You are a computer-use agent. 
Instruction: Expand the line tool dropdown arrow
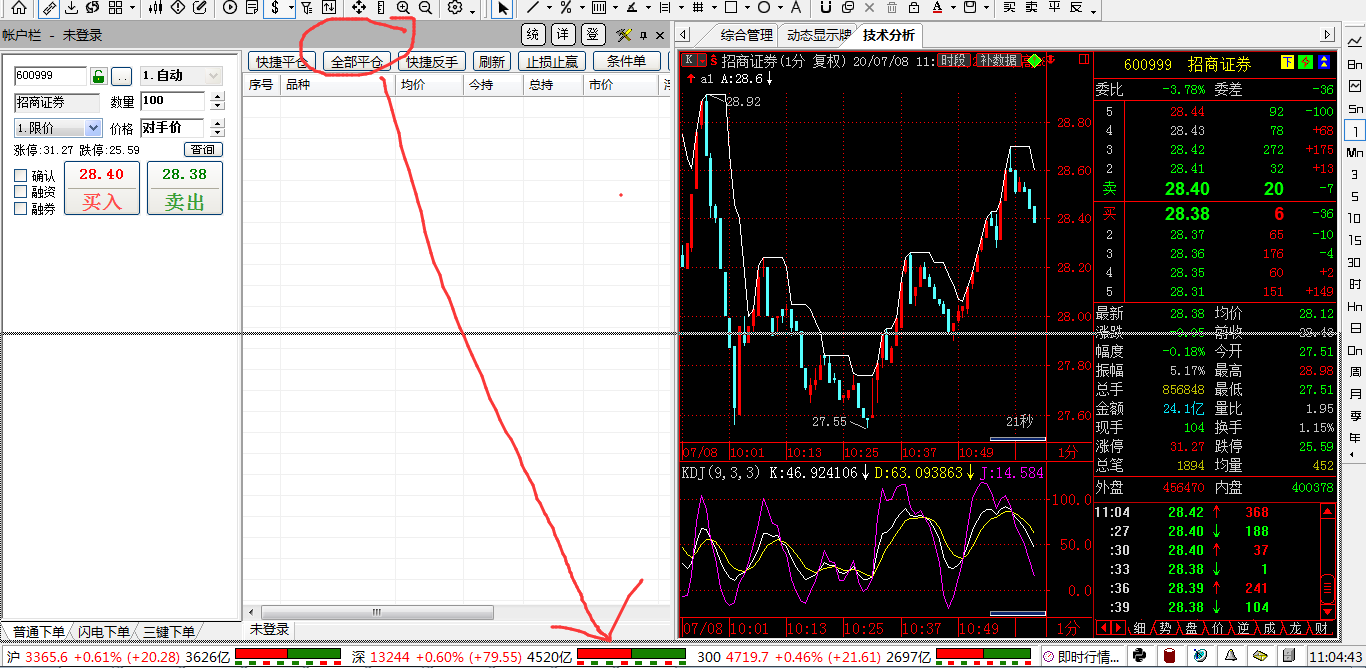pos(550,8)
